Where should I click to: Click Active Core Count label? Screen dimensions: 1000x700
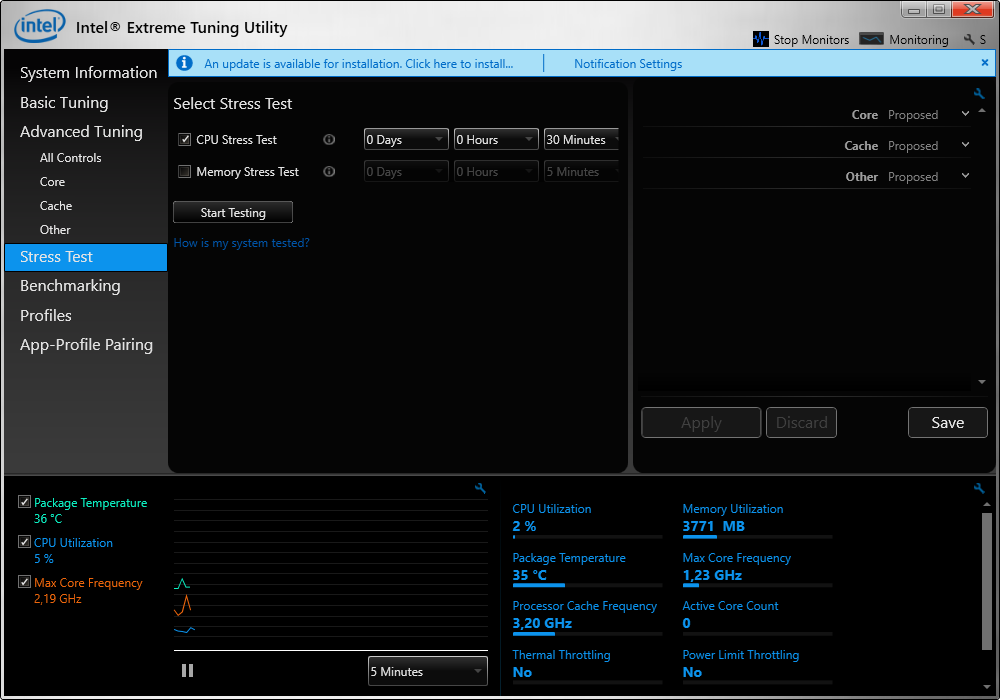click(x=730, y=606)
